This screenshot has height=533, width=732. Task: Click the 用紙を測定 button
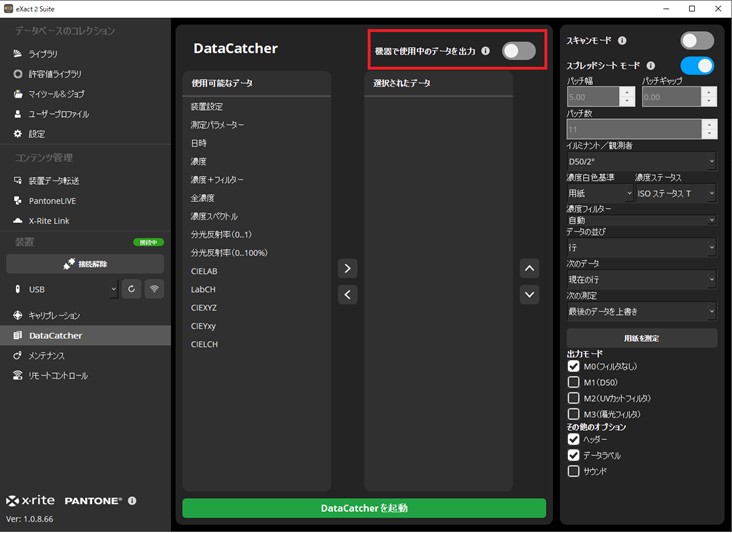pyautogui.click(x=641, y=338)
